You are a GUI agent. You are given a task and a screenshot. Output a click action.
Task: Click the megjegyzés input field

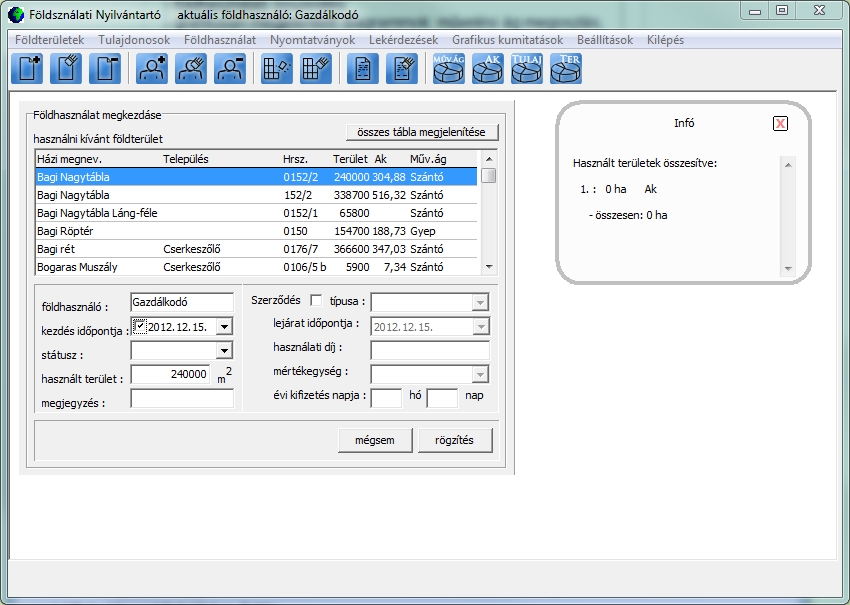pos(182,398)
